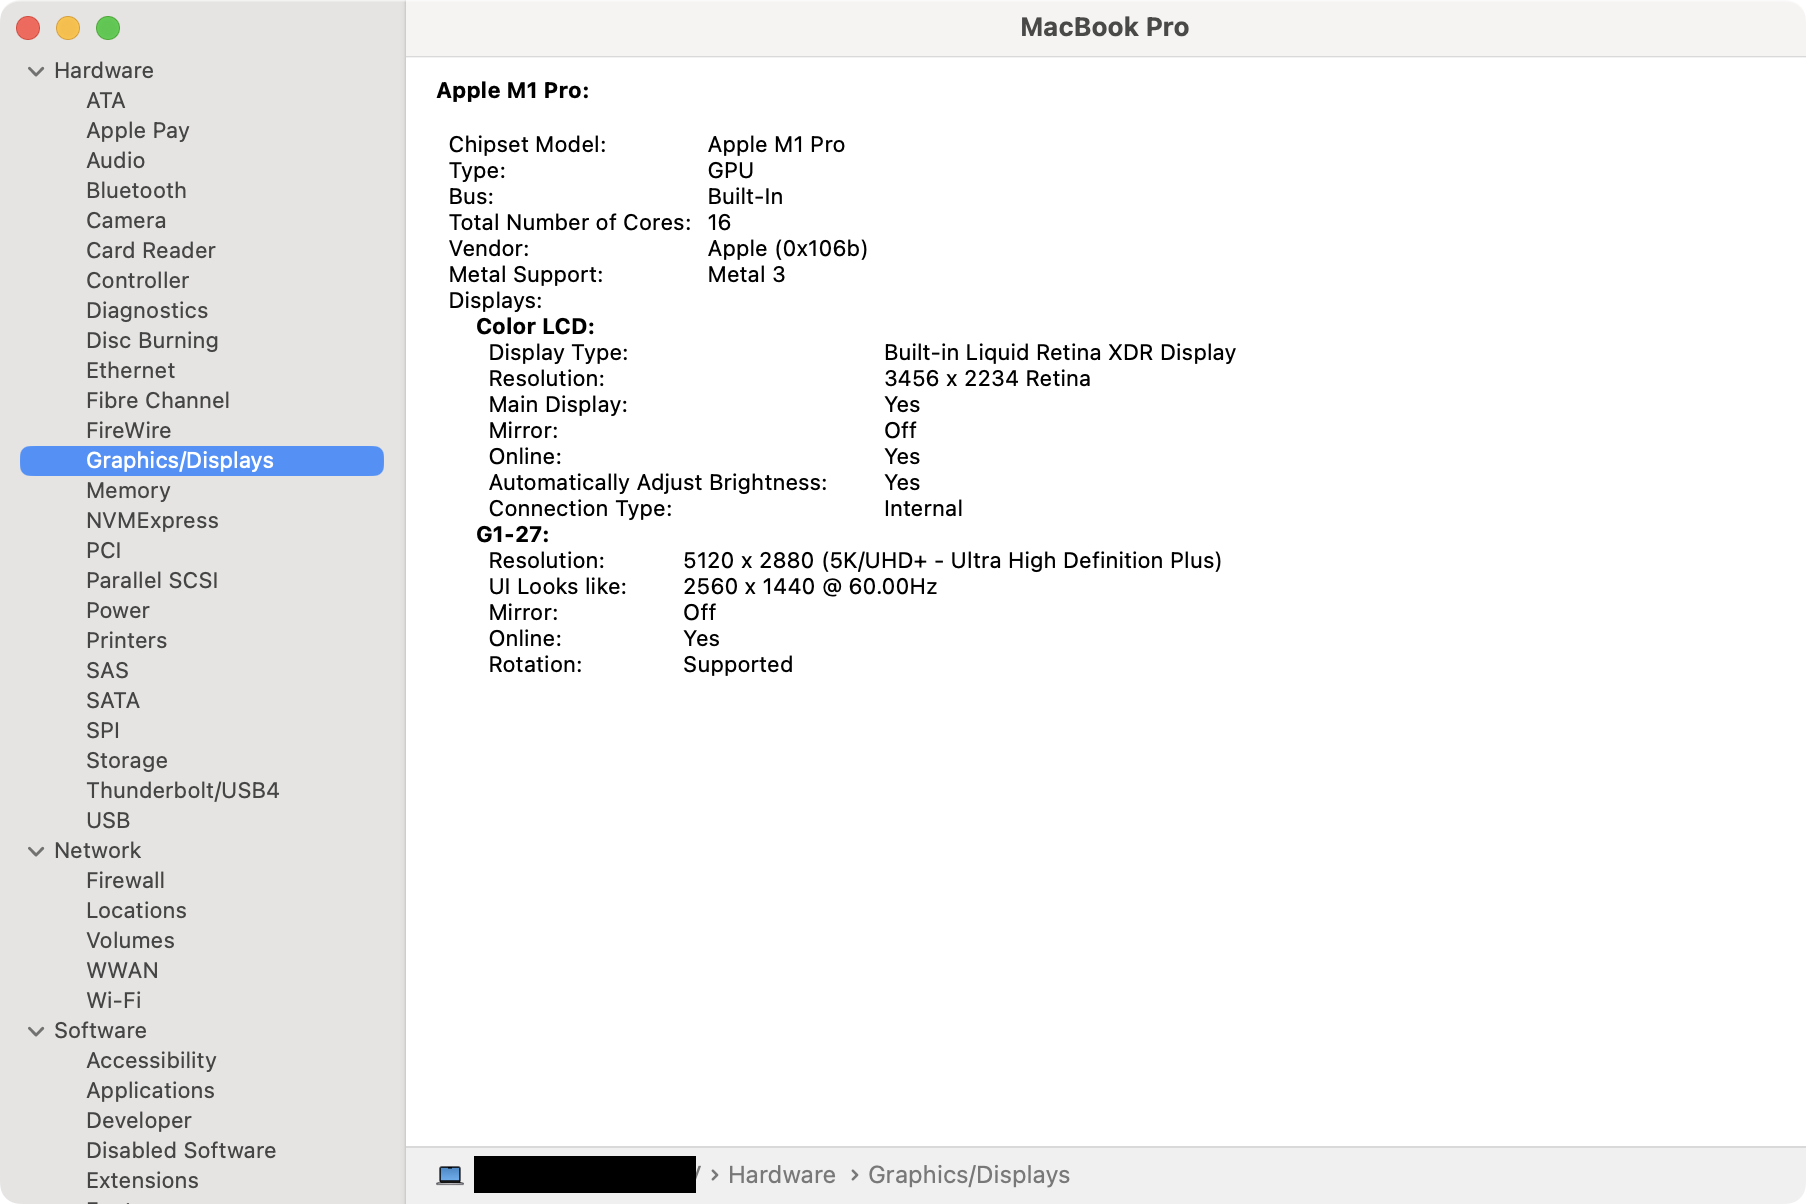Collapse the Network section chevron
1806x1204 pixels.
pos(36,851)
